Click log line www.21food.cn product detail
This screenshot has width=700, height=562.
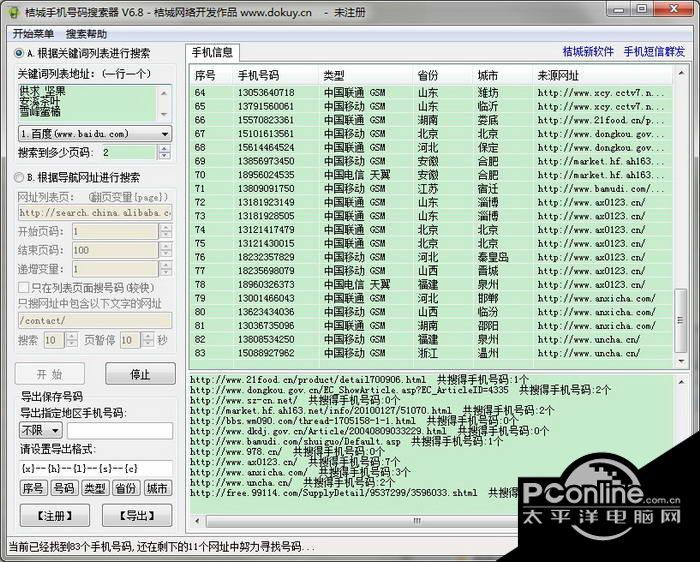[359, 380]
